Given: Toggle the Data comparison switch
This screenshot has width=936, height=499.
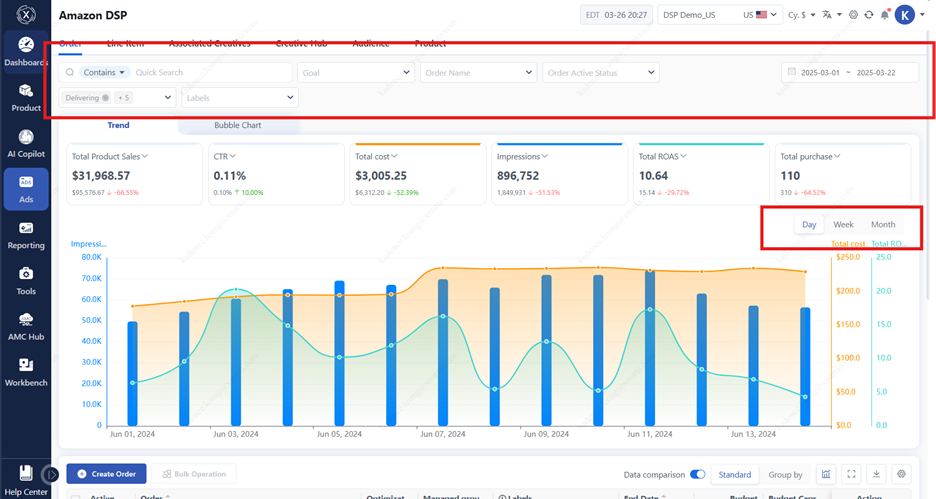Looking at the screenshot, I should click(x=698, y=474).
